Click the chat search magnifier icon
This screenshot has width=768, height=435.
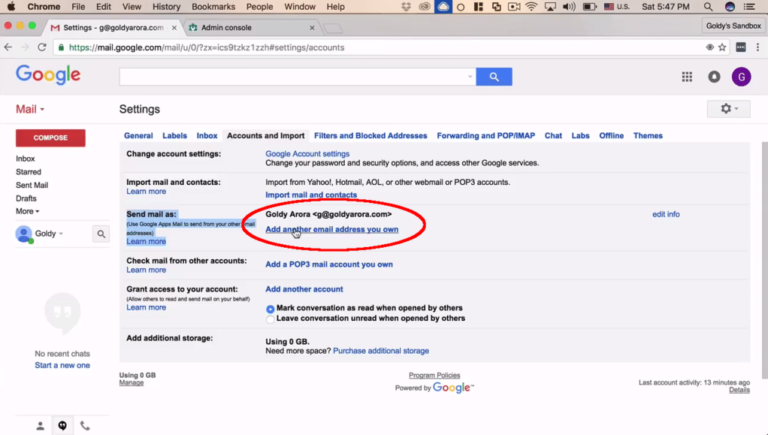pos(101,234)
